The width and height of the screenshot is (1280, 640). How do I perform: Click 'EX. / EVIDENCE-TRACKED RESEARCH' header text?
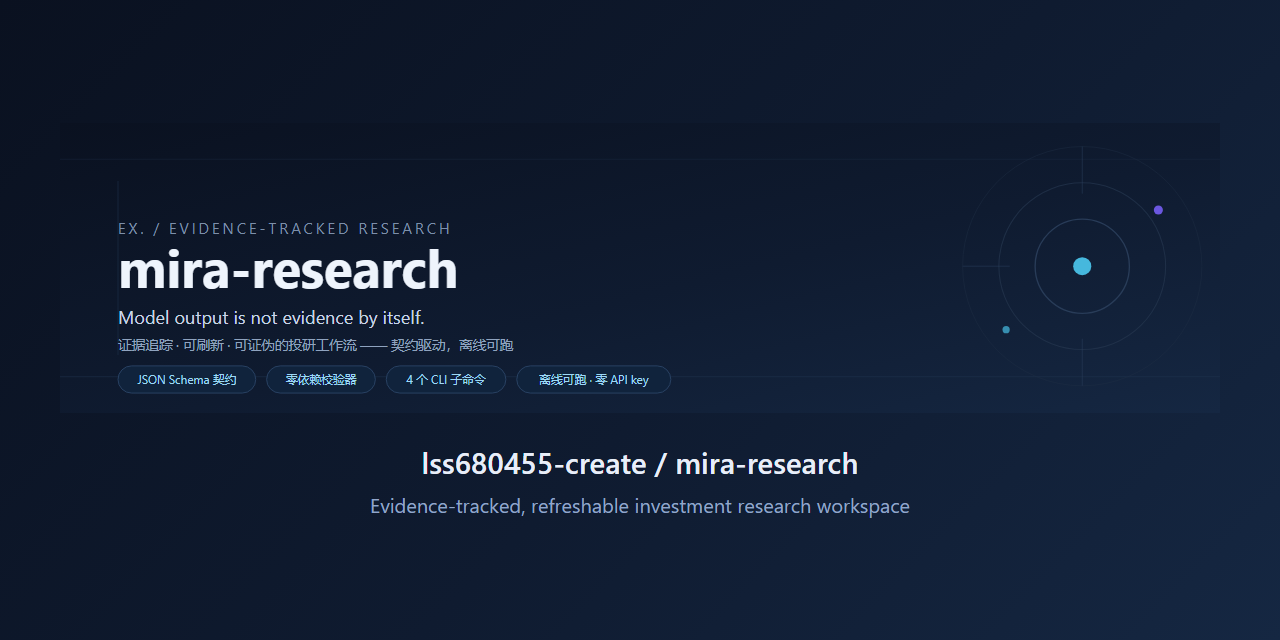click(285, 229)
